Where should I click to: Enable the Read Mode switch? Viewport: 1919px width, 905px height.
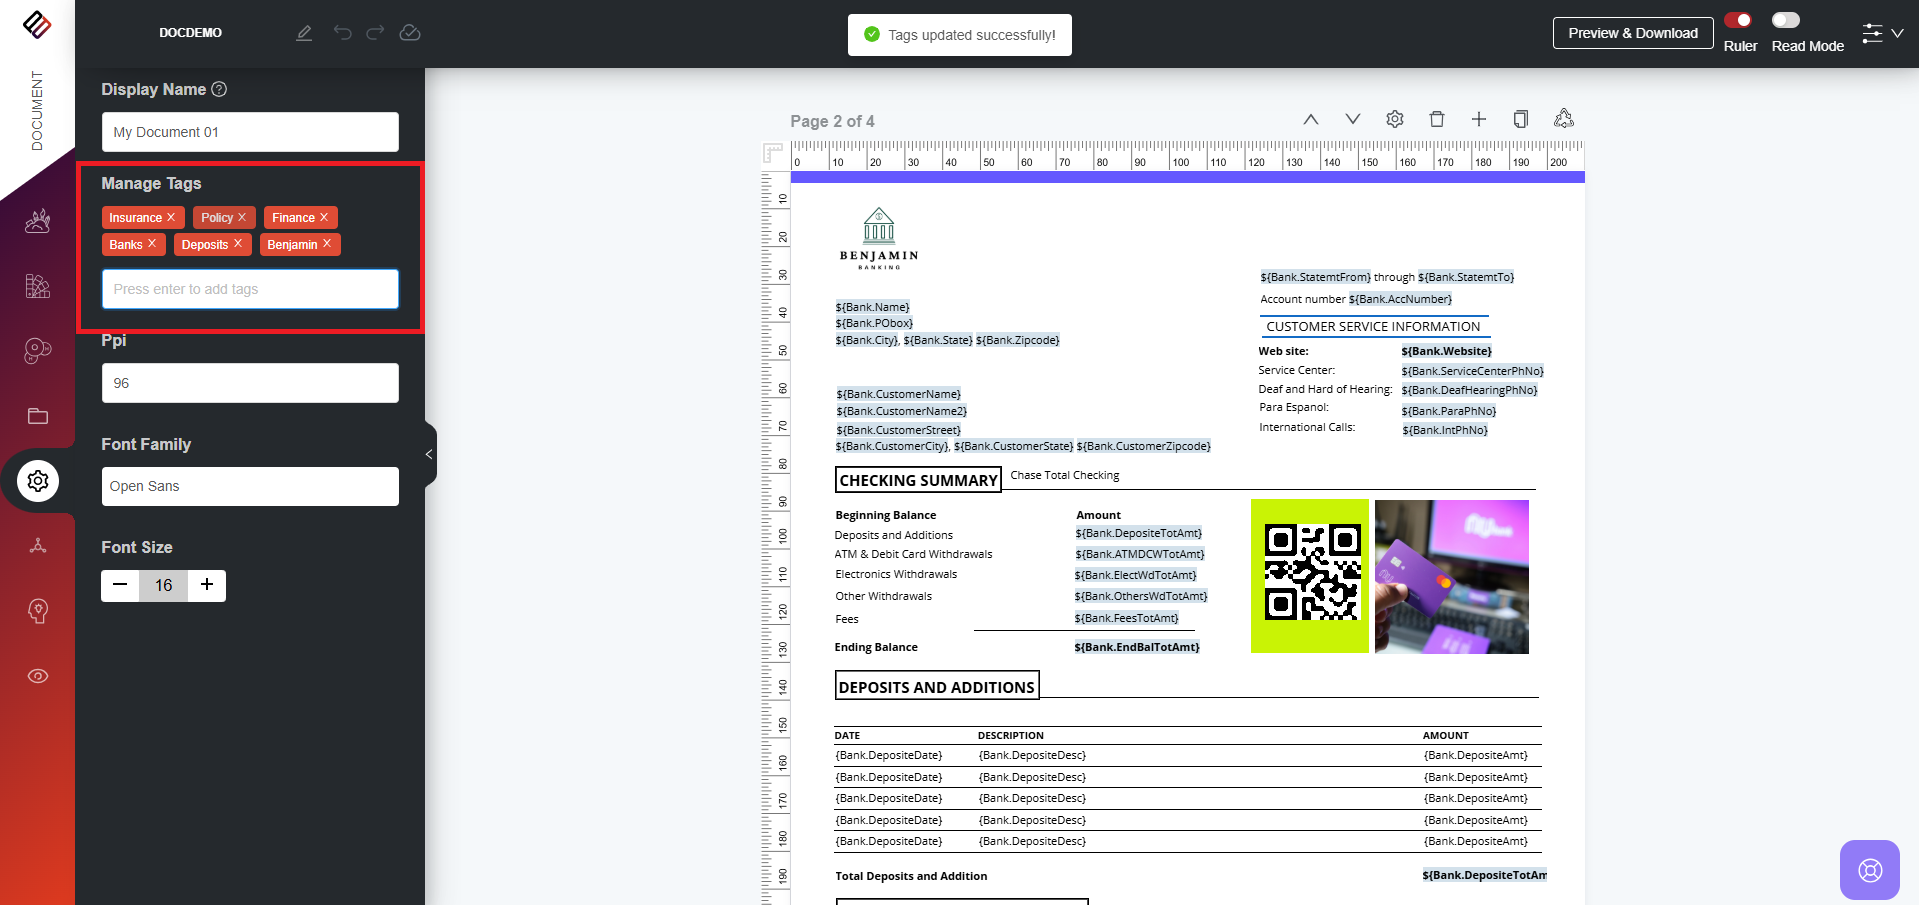(x=1785, y=20)
